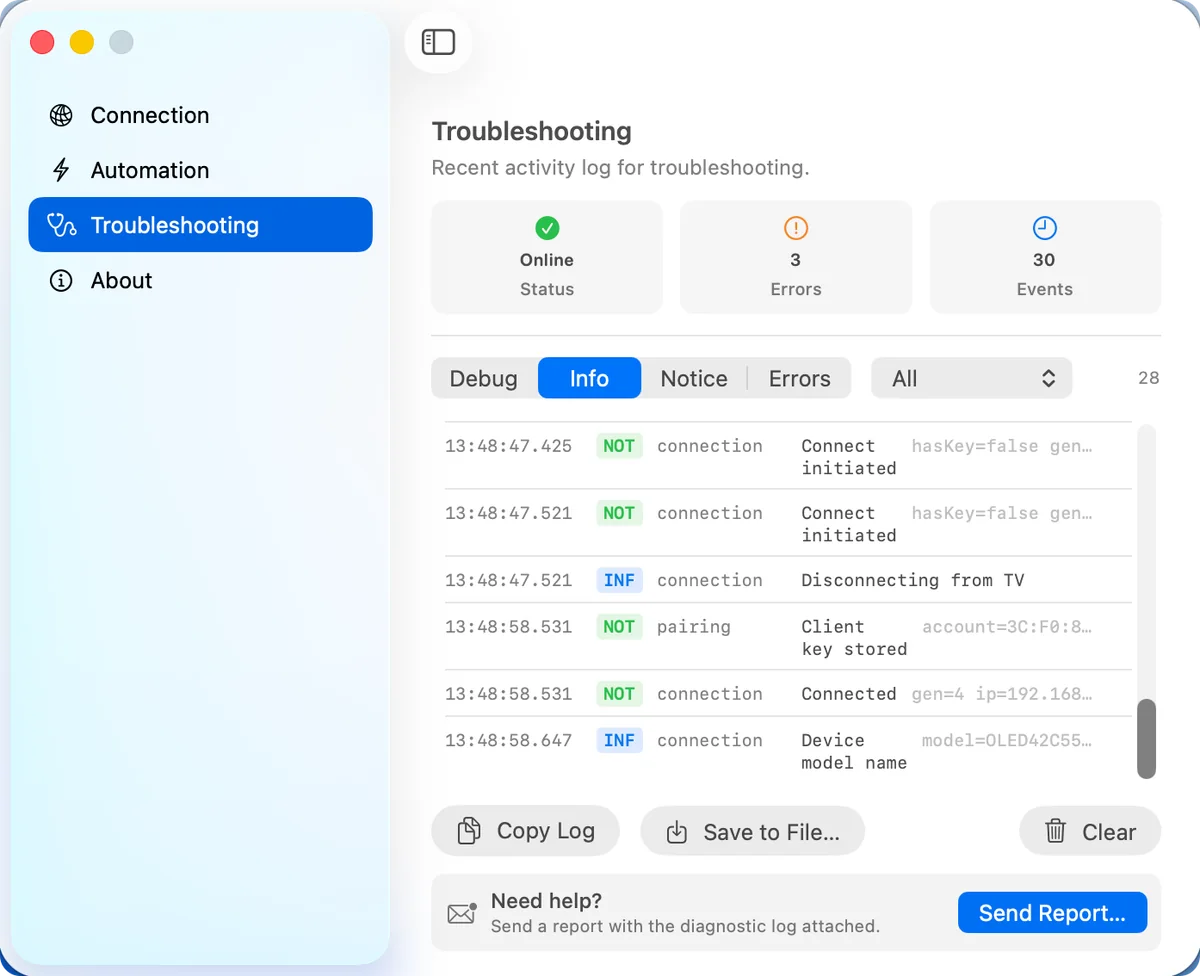The width and height of the screenshot is (1200, 976).
Task: Clear the activity log
Action: click(1090, 831)
